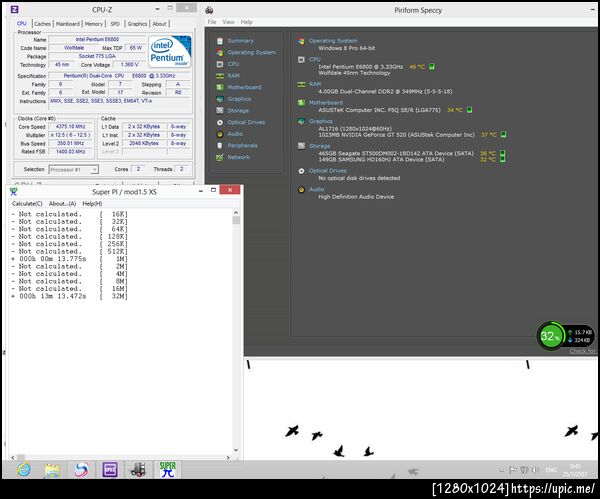Switch to the SPD tab in CPU-Z
600x499 pixels.
pyautogui.click(x=115, y=24)
